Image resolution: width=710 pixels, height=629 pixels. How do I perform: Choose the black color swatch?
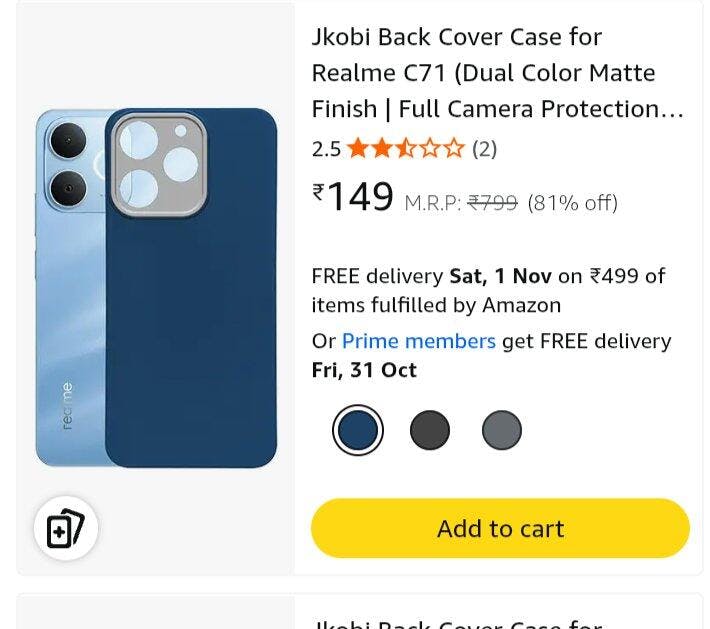tap(430, 430)
